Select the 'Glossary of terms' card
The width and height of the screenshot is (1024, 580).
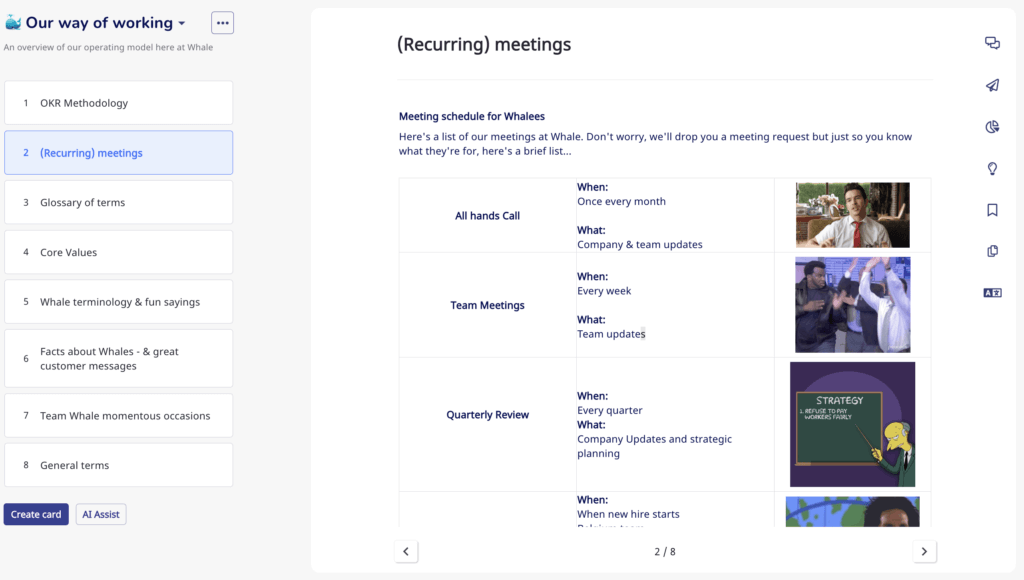tap(118, 202)
